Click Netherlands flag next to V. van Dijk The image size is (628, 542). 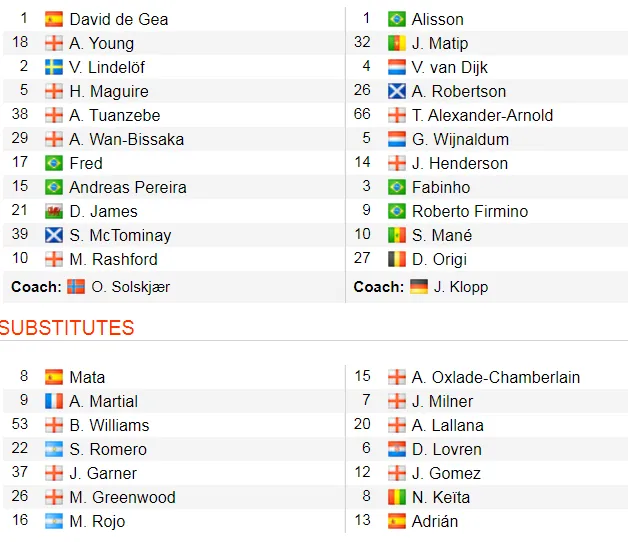point(397,67)
